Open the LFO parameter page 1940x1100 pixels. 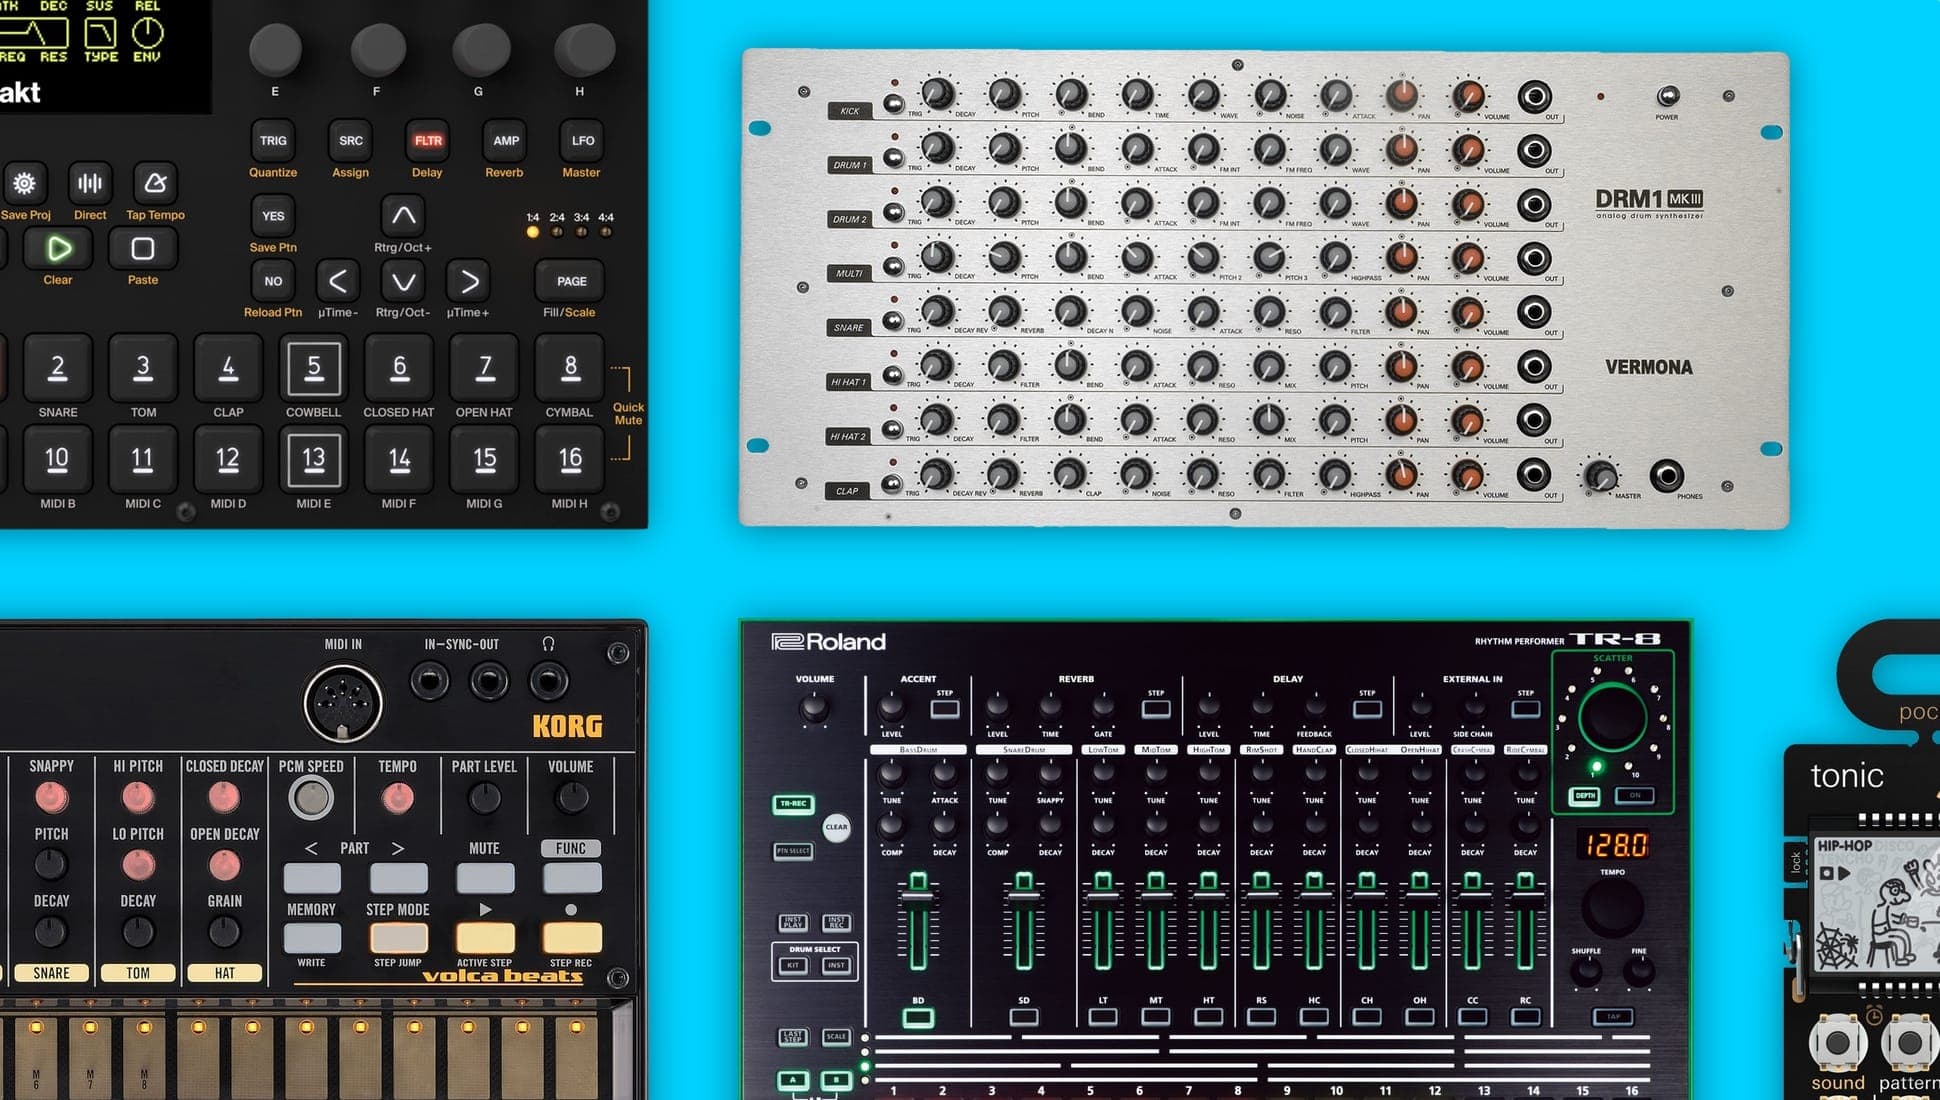pos(582,141)
